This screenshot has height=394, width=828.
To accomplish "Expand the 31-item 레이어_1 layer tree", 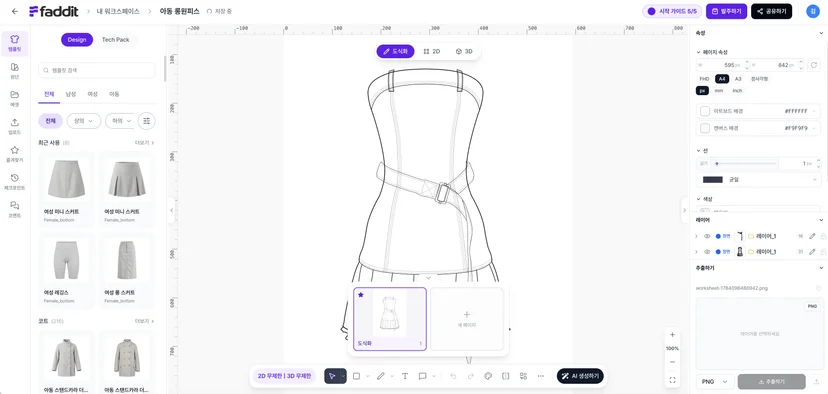I will 696,251.
